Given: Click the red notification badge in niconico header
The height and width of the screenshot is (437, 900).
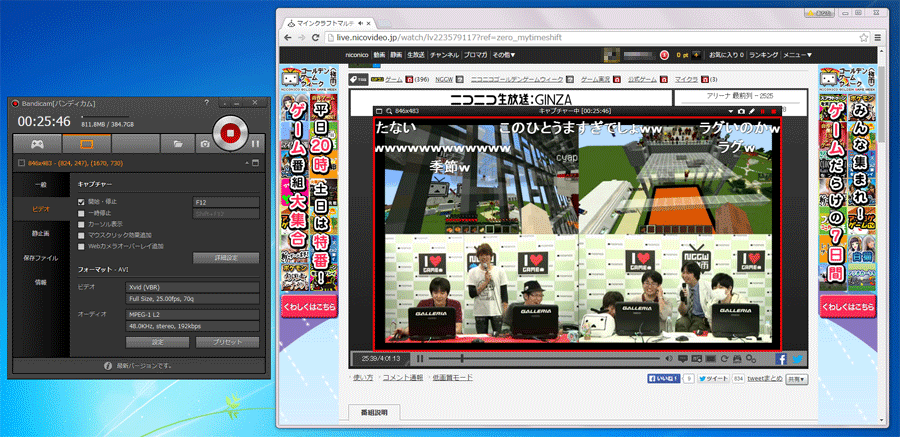Looking at the screenshot, I should pos(664,55).
